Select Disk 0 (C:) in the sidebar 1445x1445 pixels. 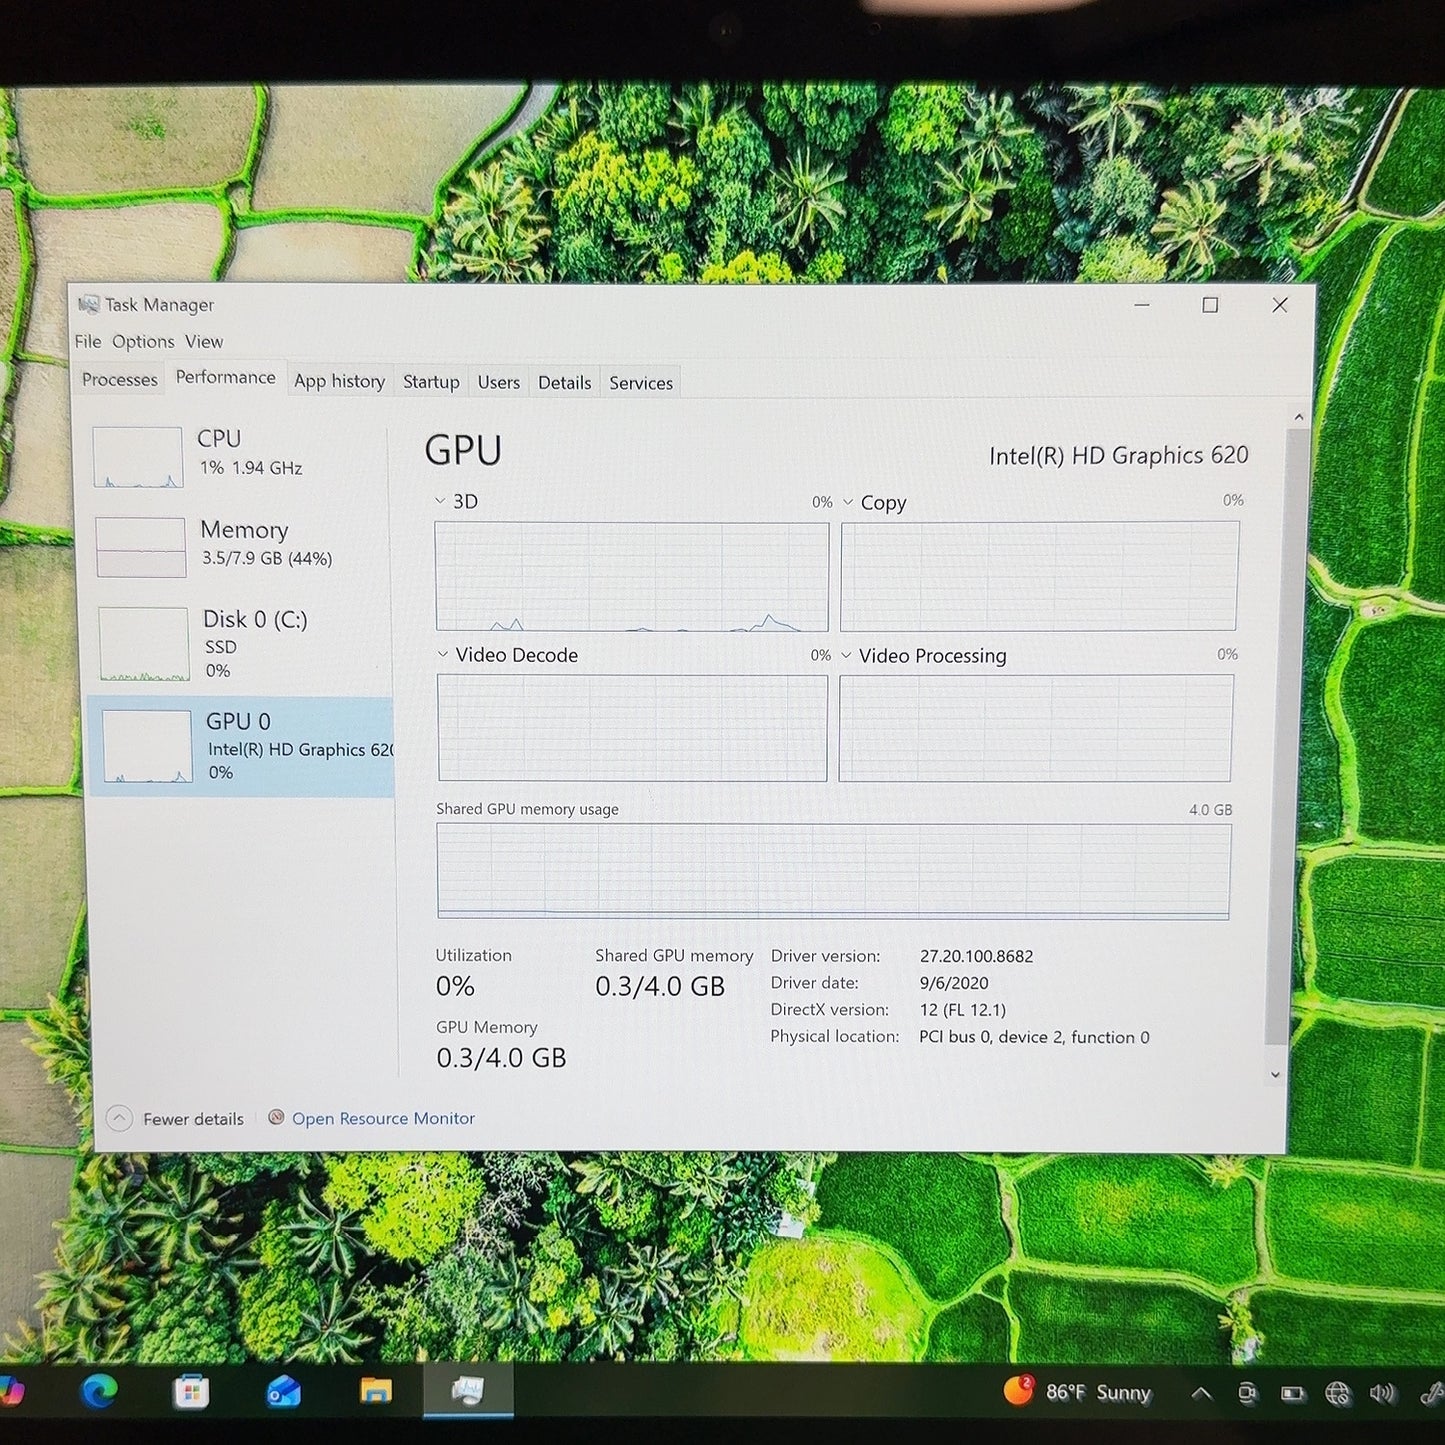pos(241,643)
